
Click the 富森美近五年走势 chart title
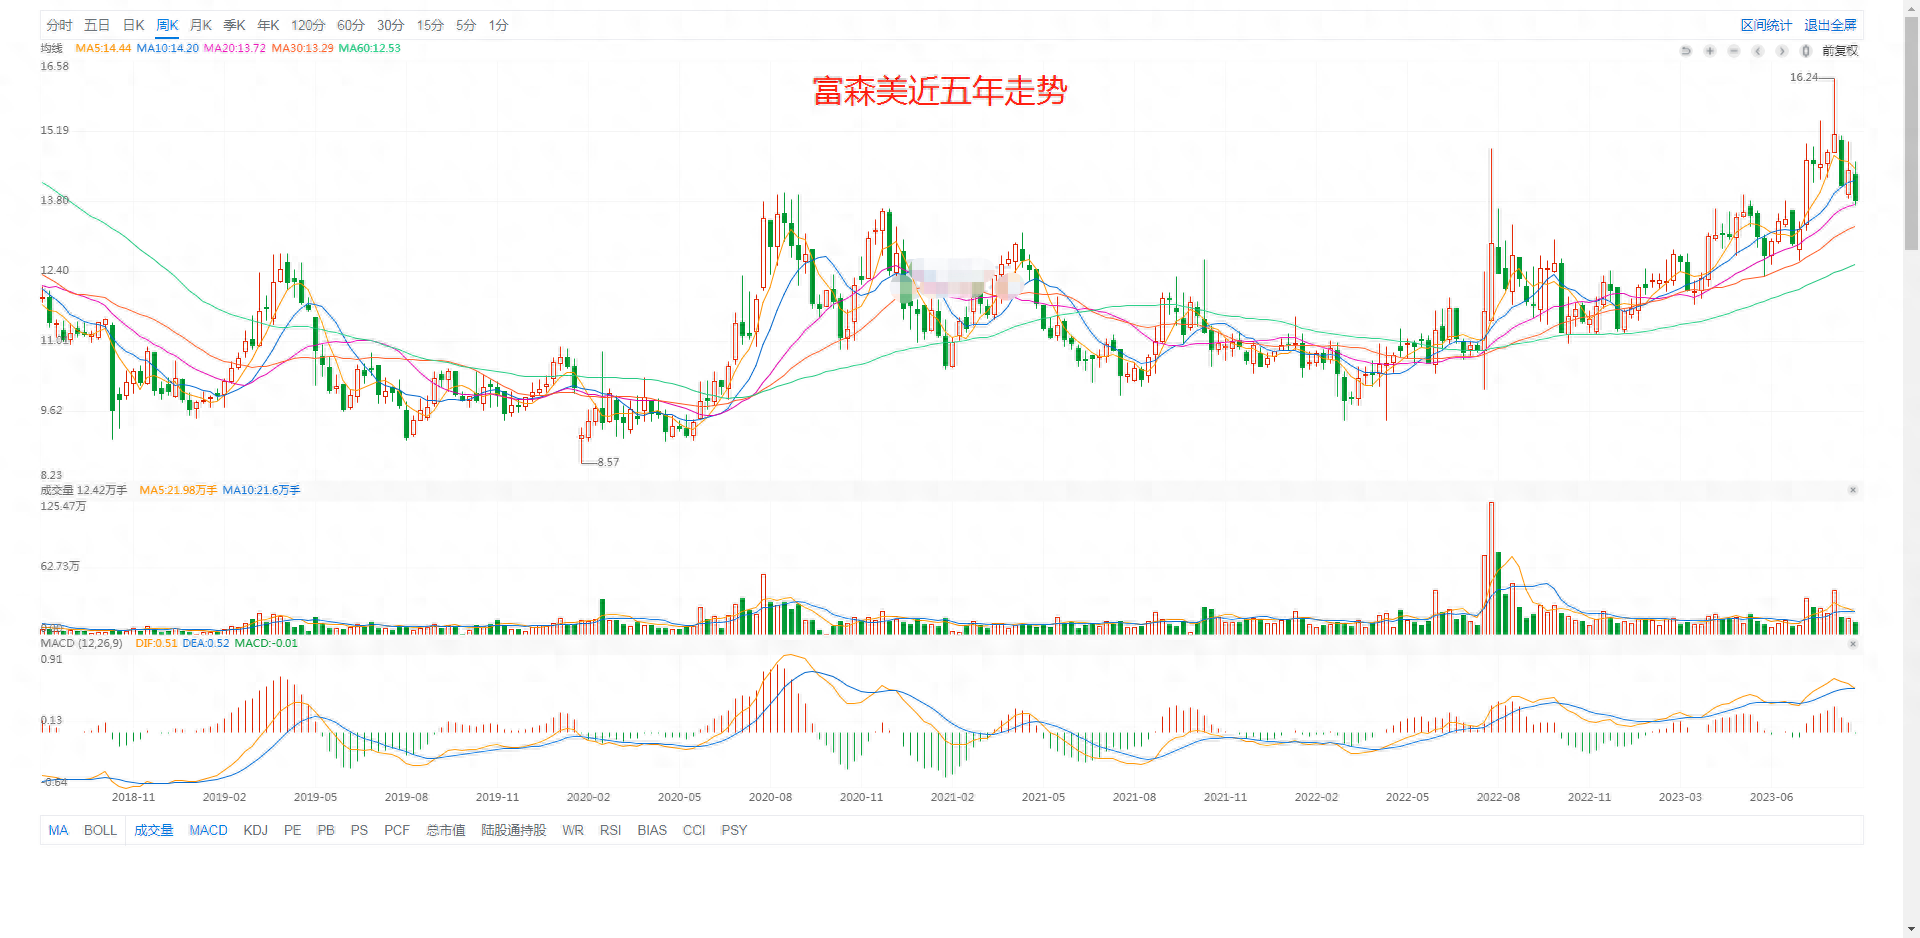point(940,91)
